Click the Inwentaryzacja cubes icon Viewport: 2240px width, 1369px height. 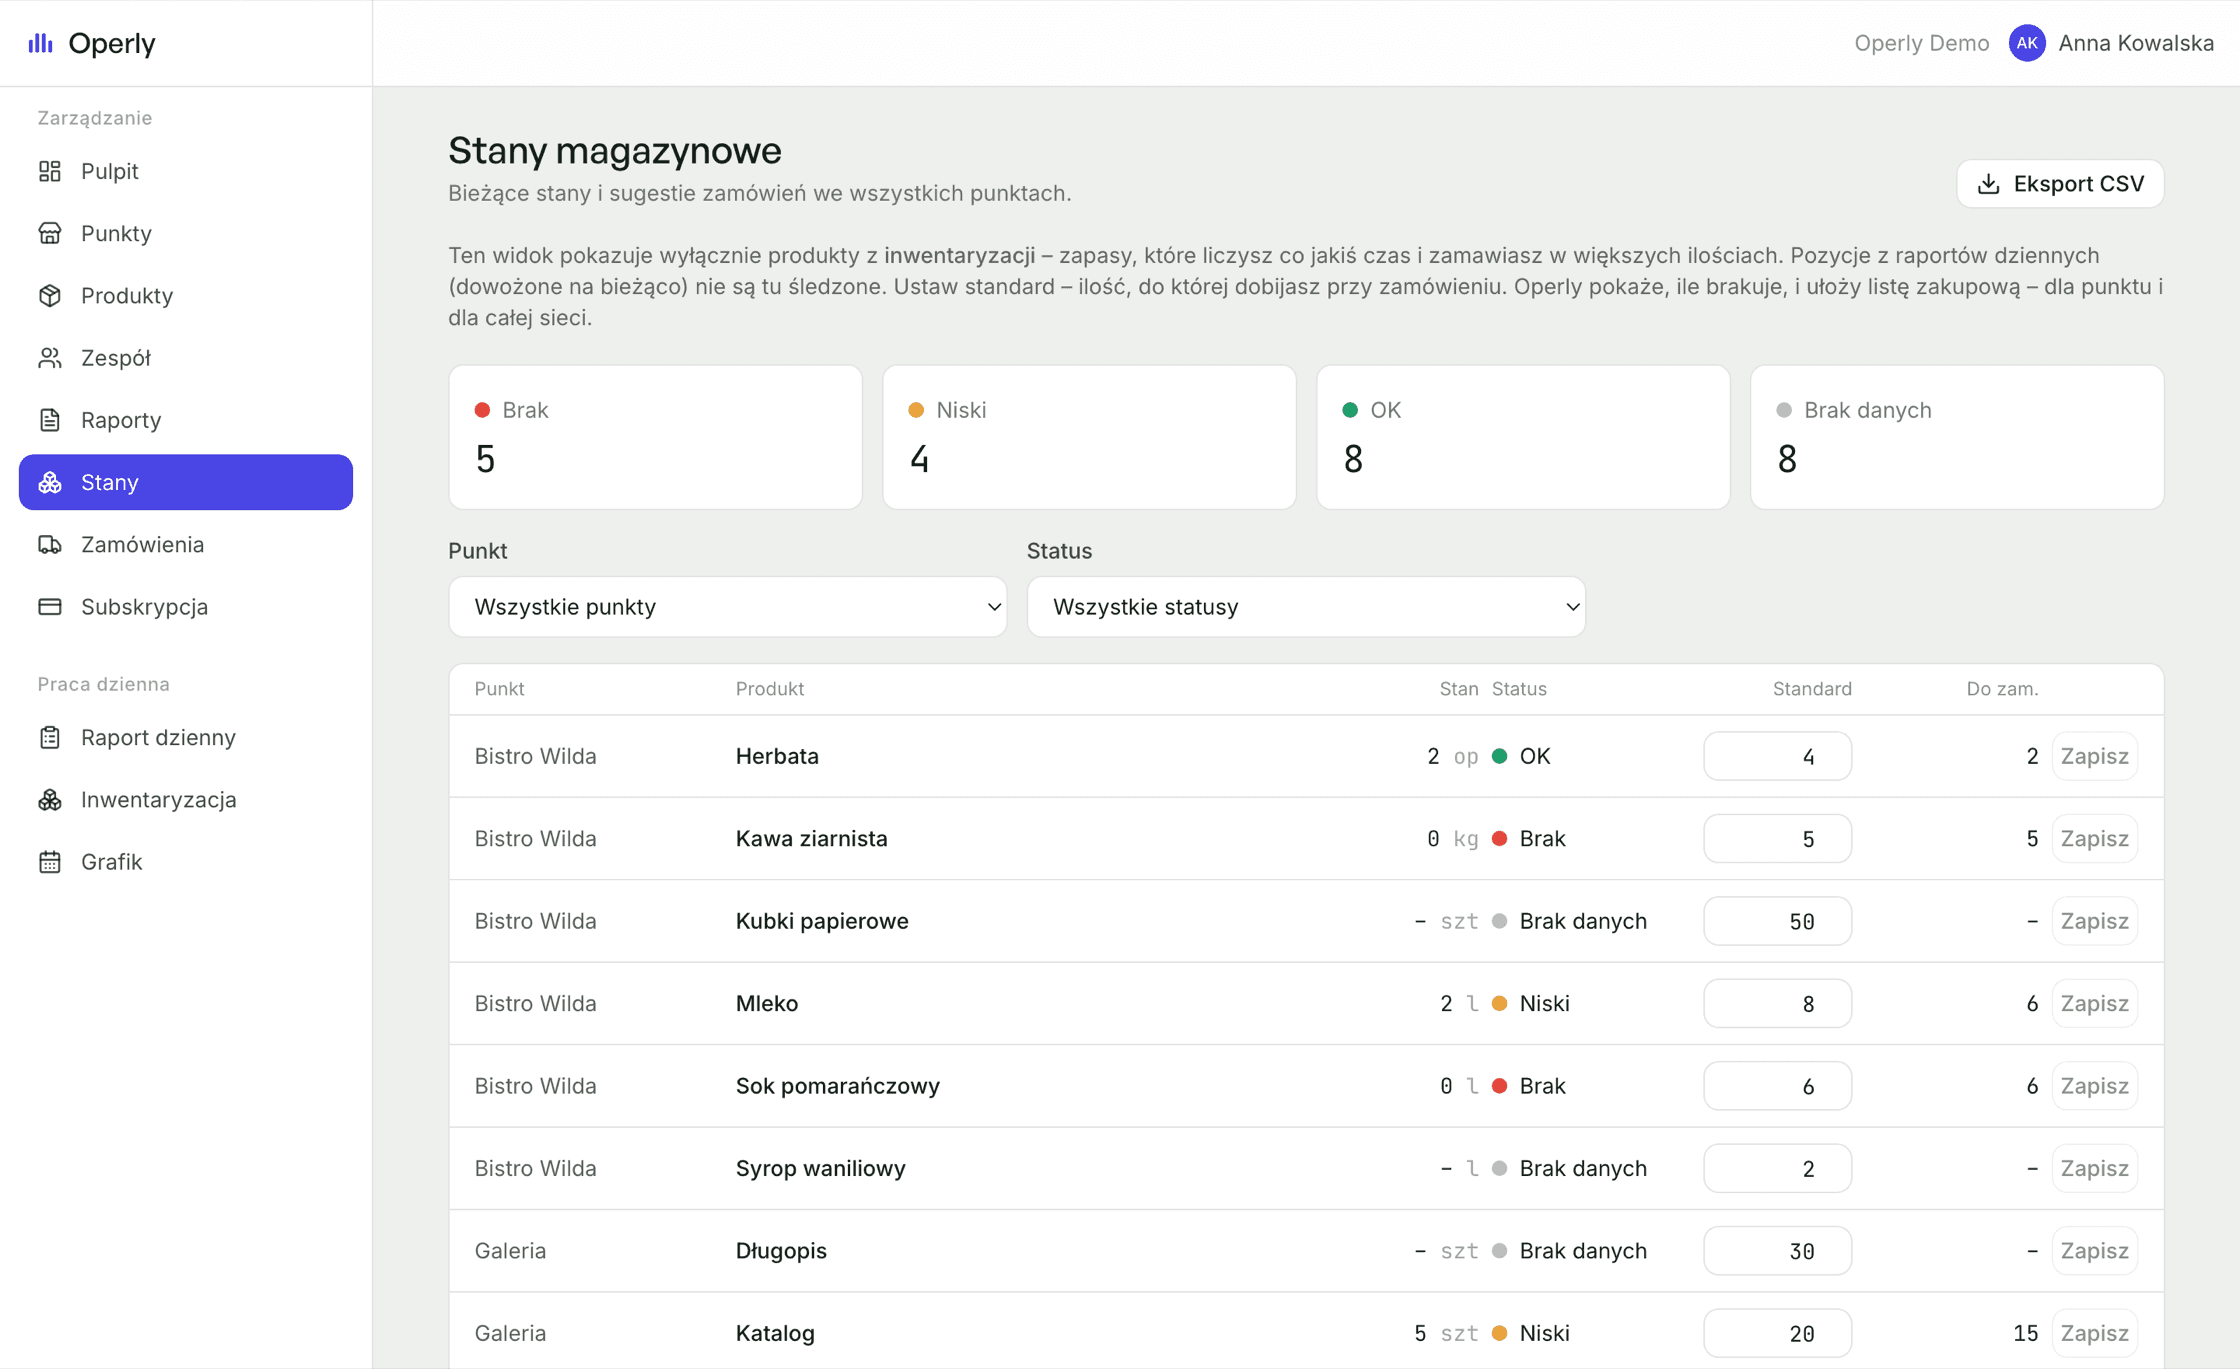tap(50, 799)
